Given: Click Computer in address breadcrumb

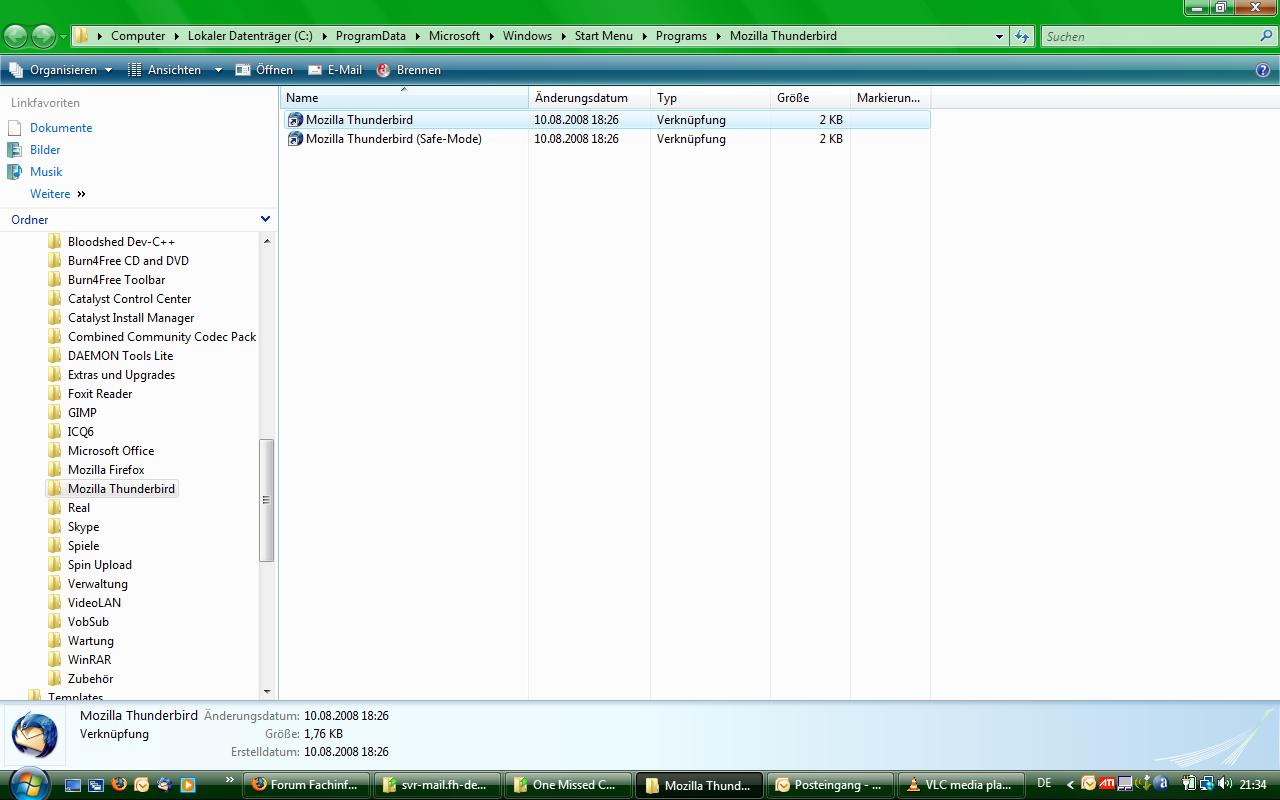Looking at the screenshot, I should (x=138, y=36).
